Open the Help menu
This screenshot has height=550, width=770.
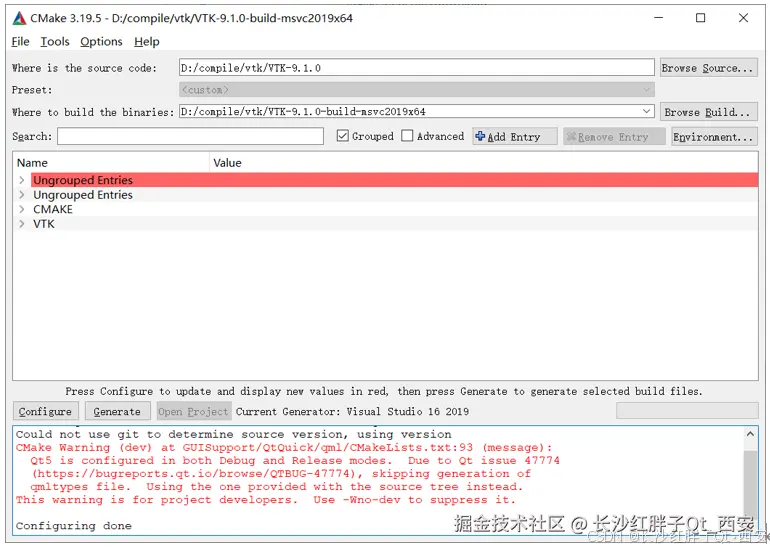(146, 42)
